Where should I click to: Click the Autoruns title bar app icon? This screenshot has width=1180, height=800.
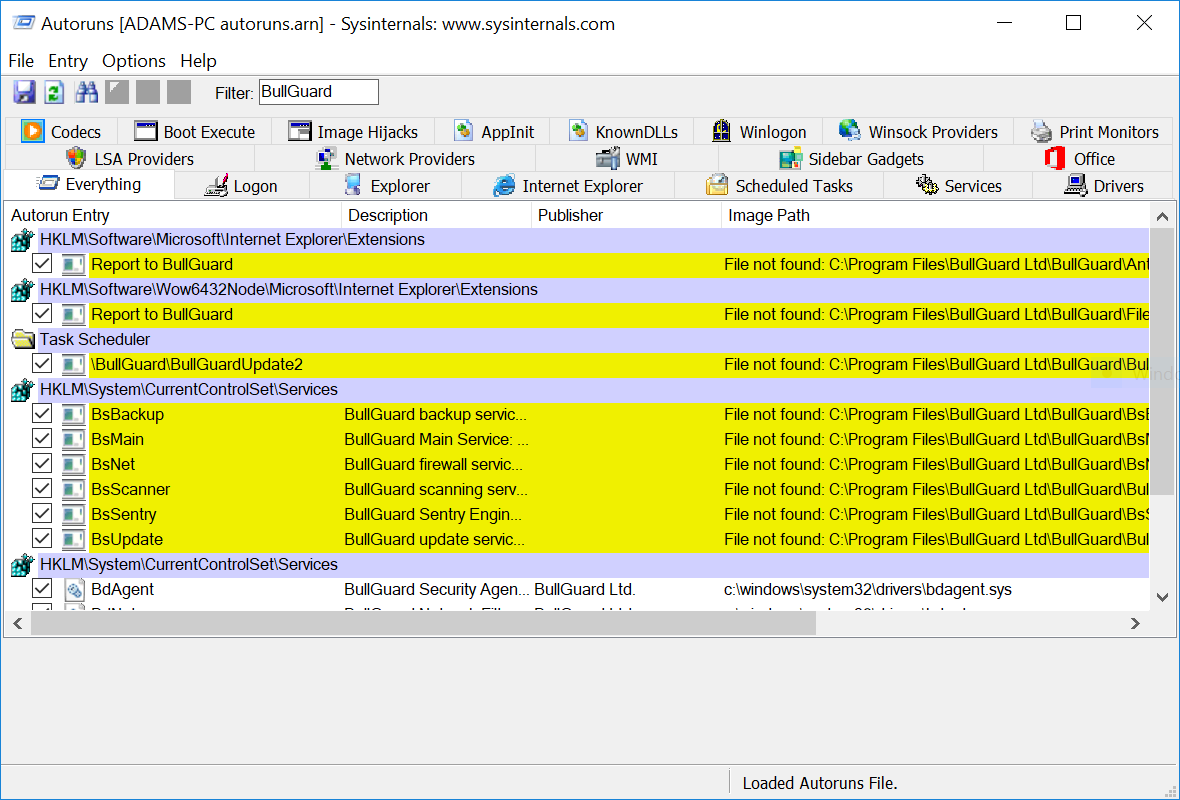[23, 23]
